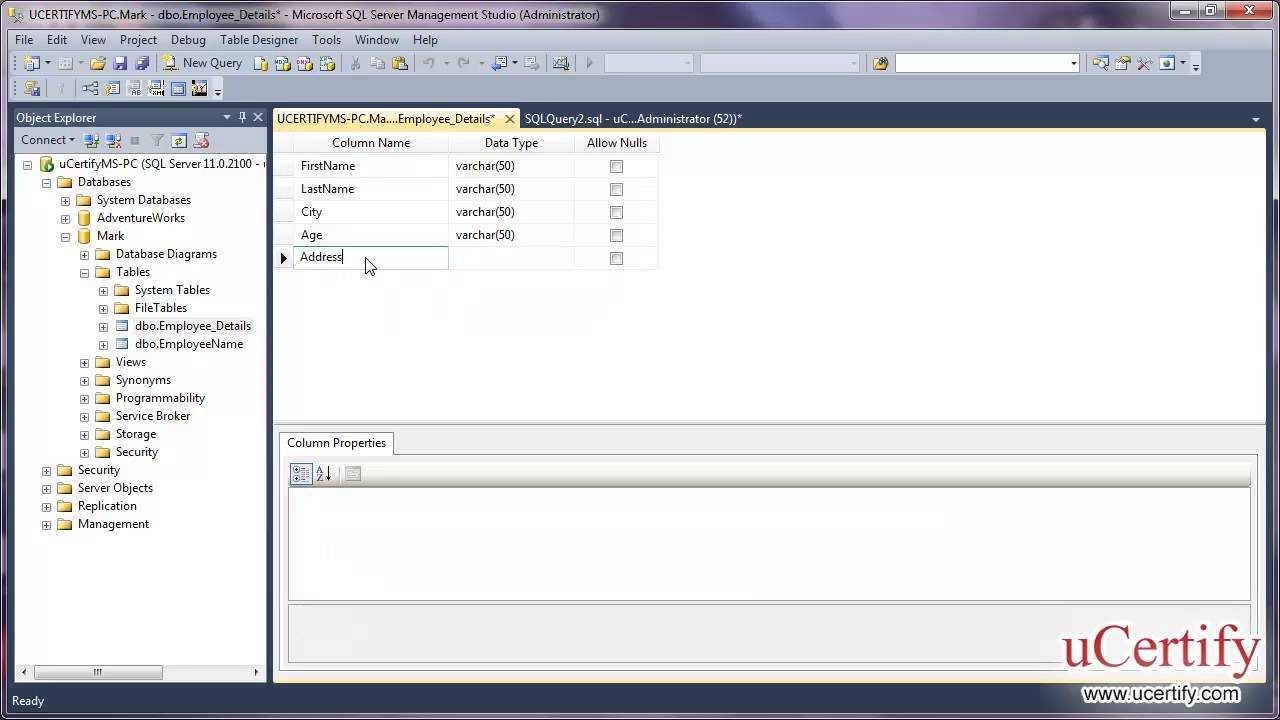
Task: Click the Categorized view icon in Column Properties
Action: tap(301, 474)
